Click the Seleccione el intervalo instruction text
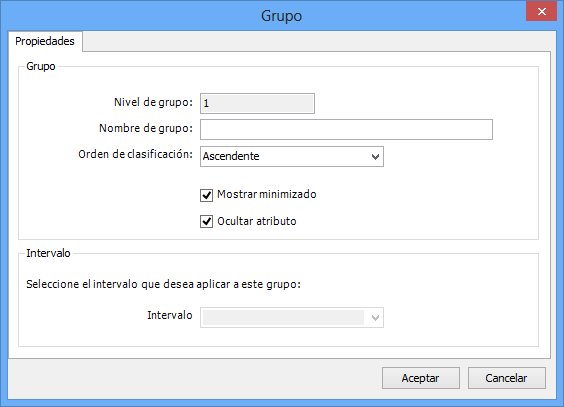The image size is (564, 407). point(163,284)
